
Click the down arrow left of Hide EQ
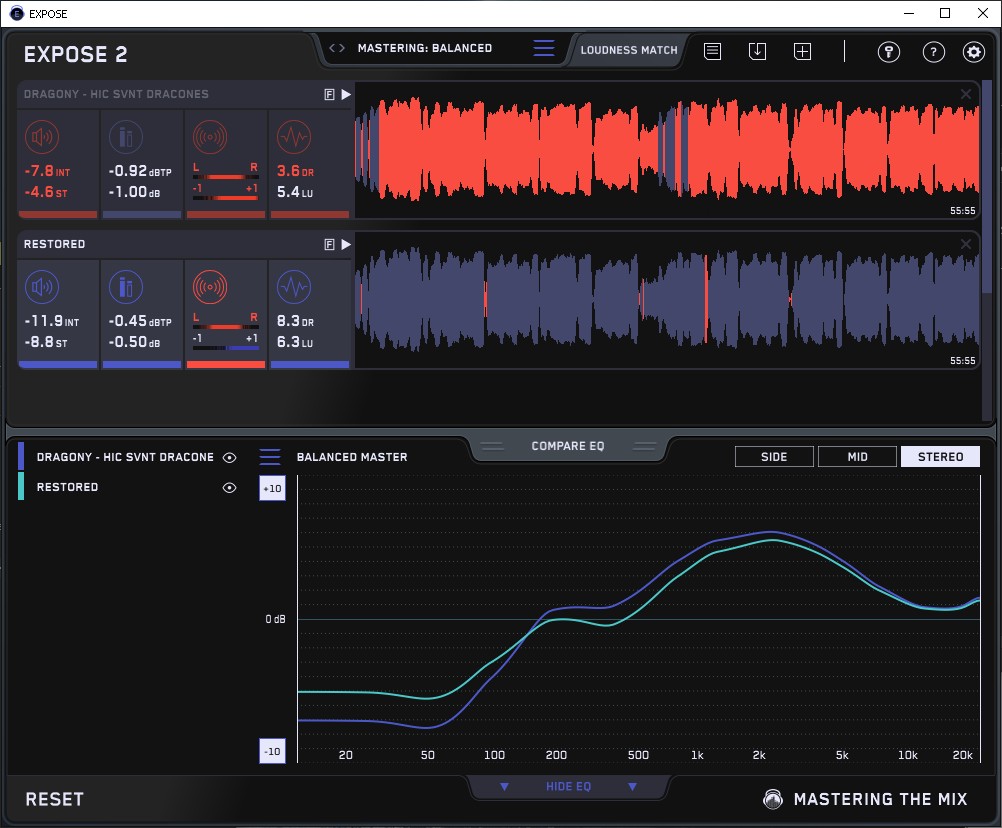pyautogui.click(x=504, y=786)
